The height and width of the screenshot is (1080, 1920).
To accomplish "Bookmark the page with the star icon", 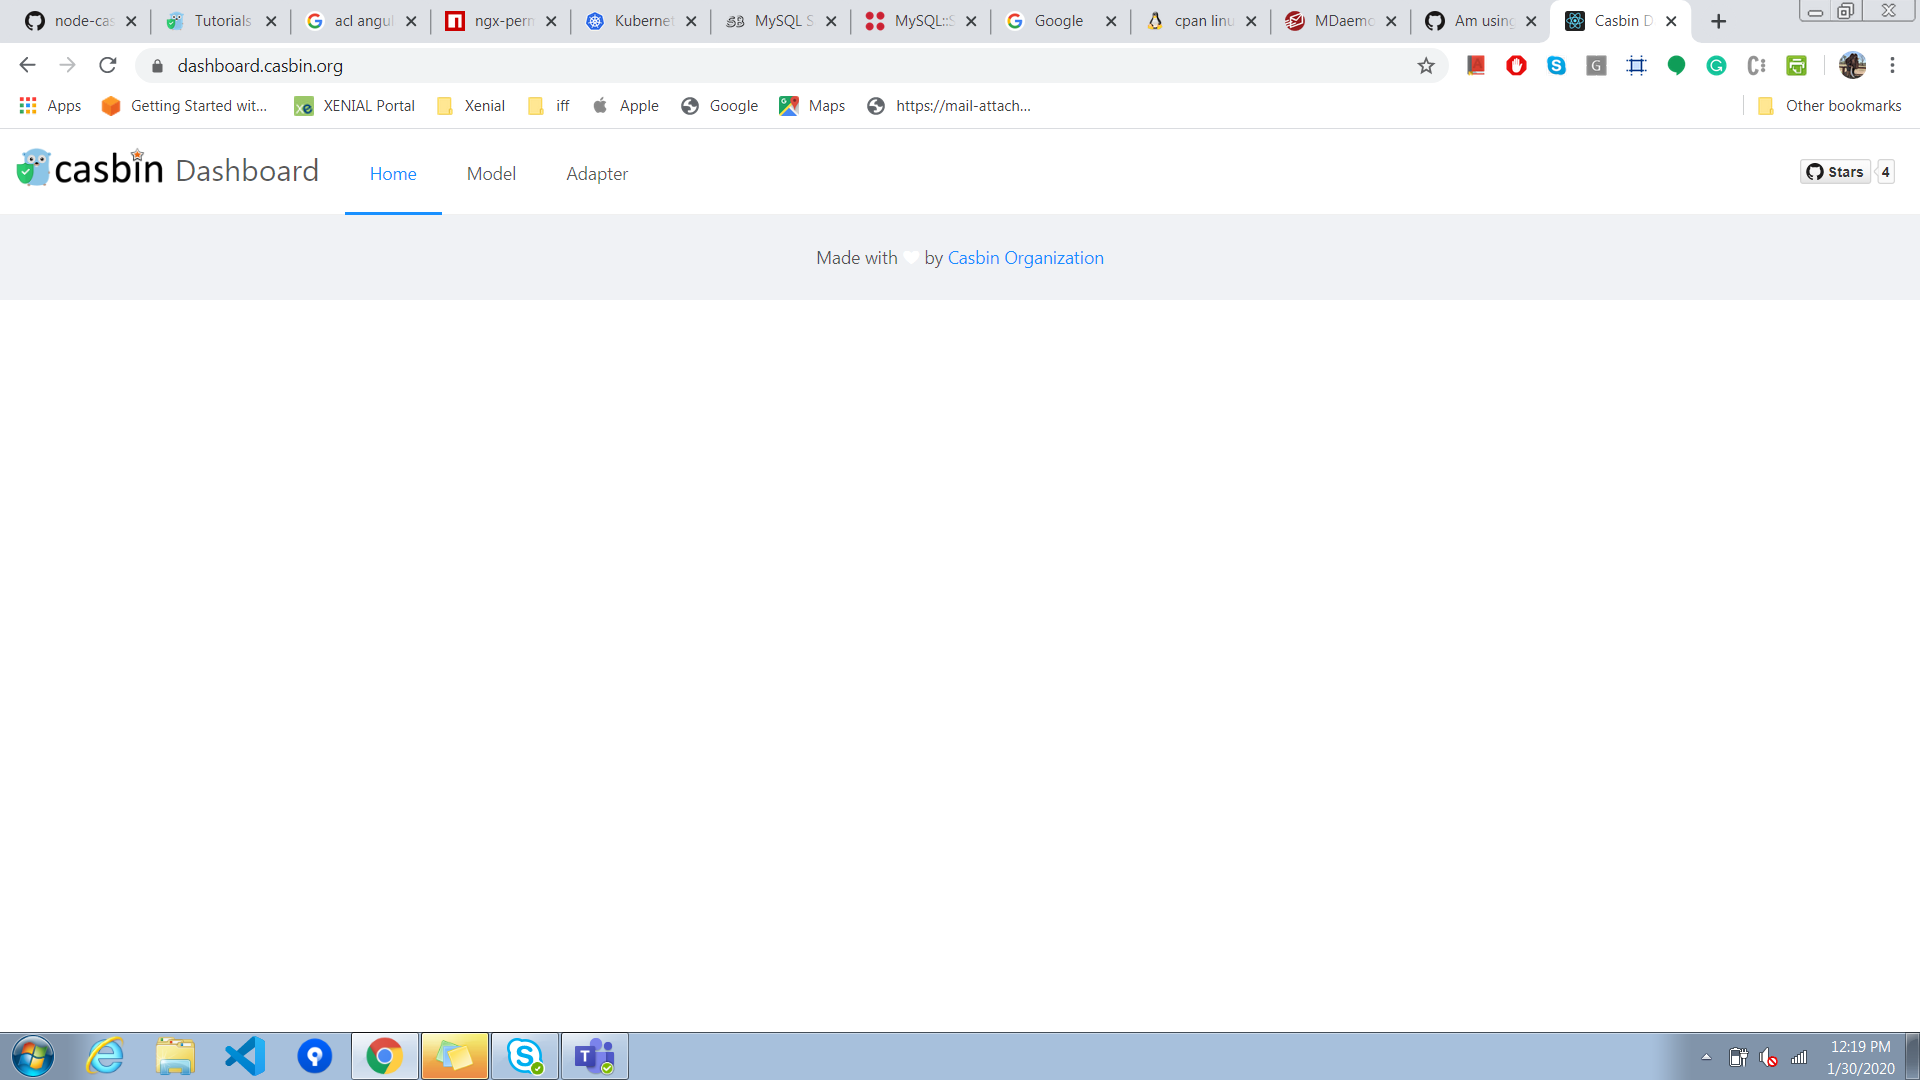I will click(x=1426, y=65).
